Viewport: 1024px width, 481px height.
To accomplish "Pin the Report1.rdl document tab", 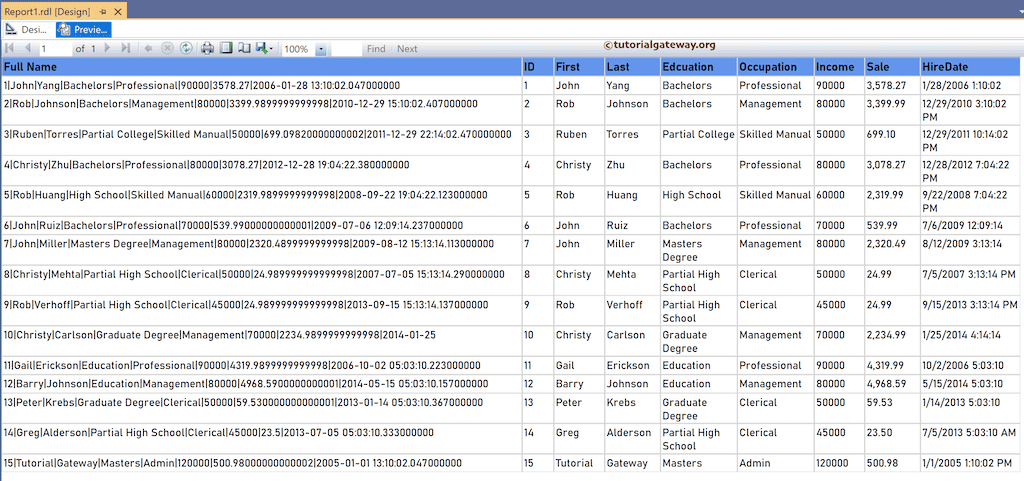I will point(104,12).
